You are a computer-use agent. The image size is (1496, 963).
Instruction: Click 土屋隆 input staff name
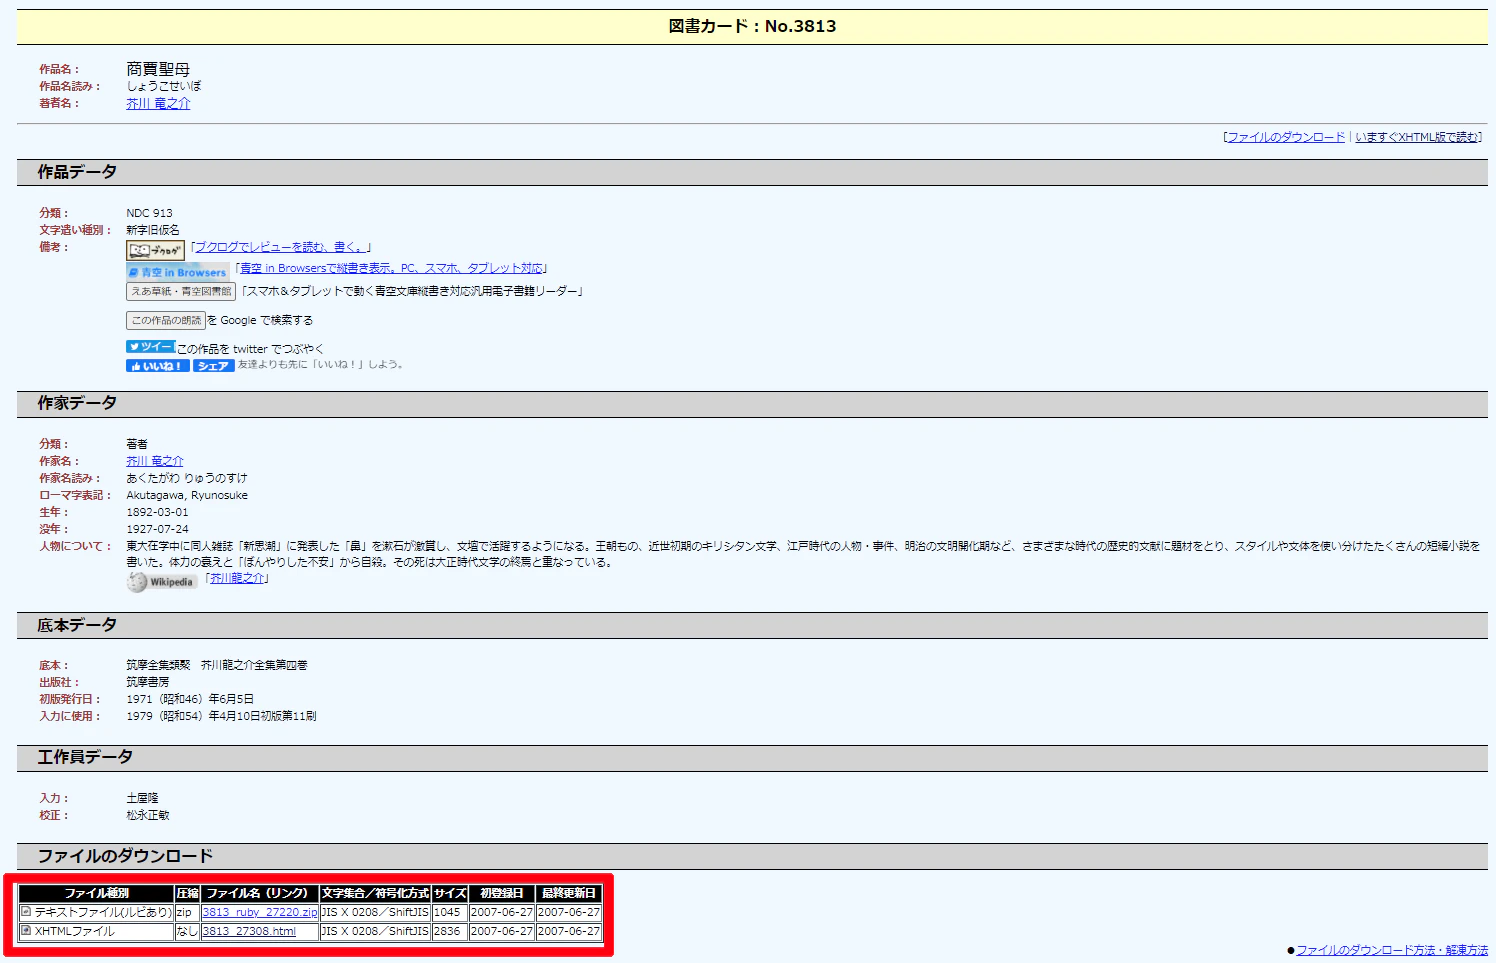tap(142, 798)
